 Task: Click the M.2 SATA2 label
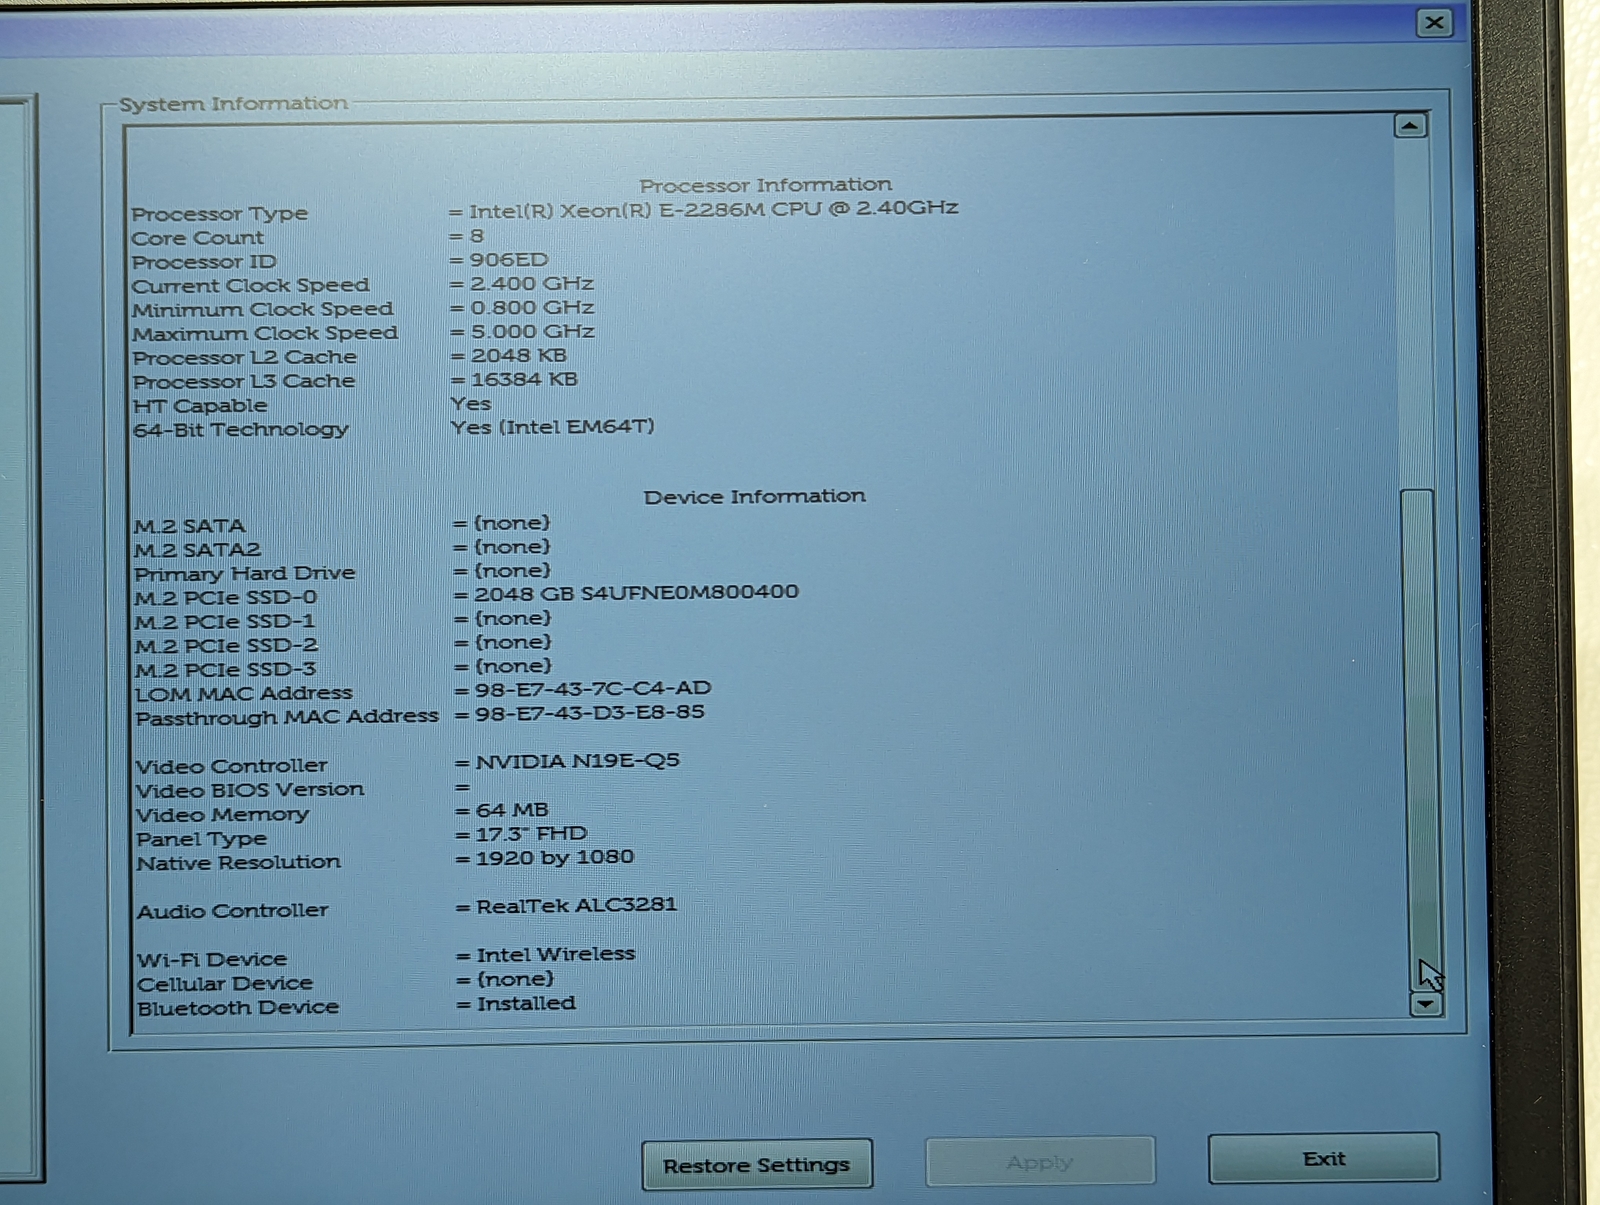coord(198,550)
